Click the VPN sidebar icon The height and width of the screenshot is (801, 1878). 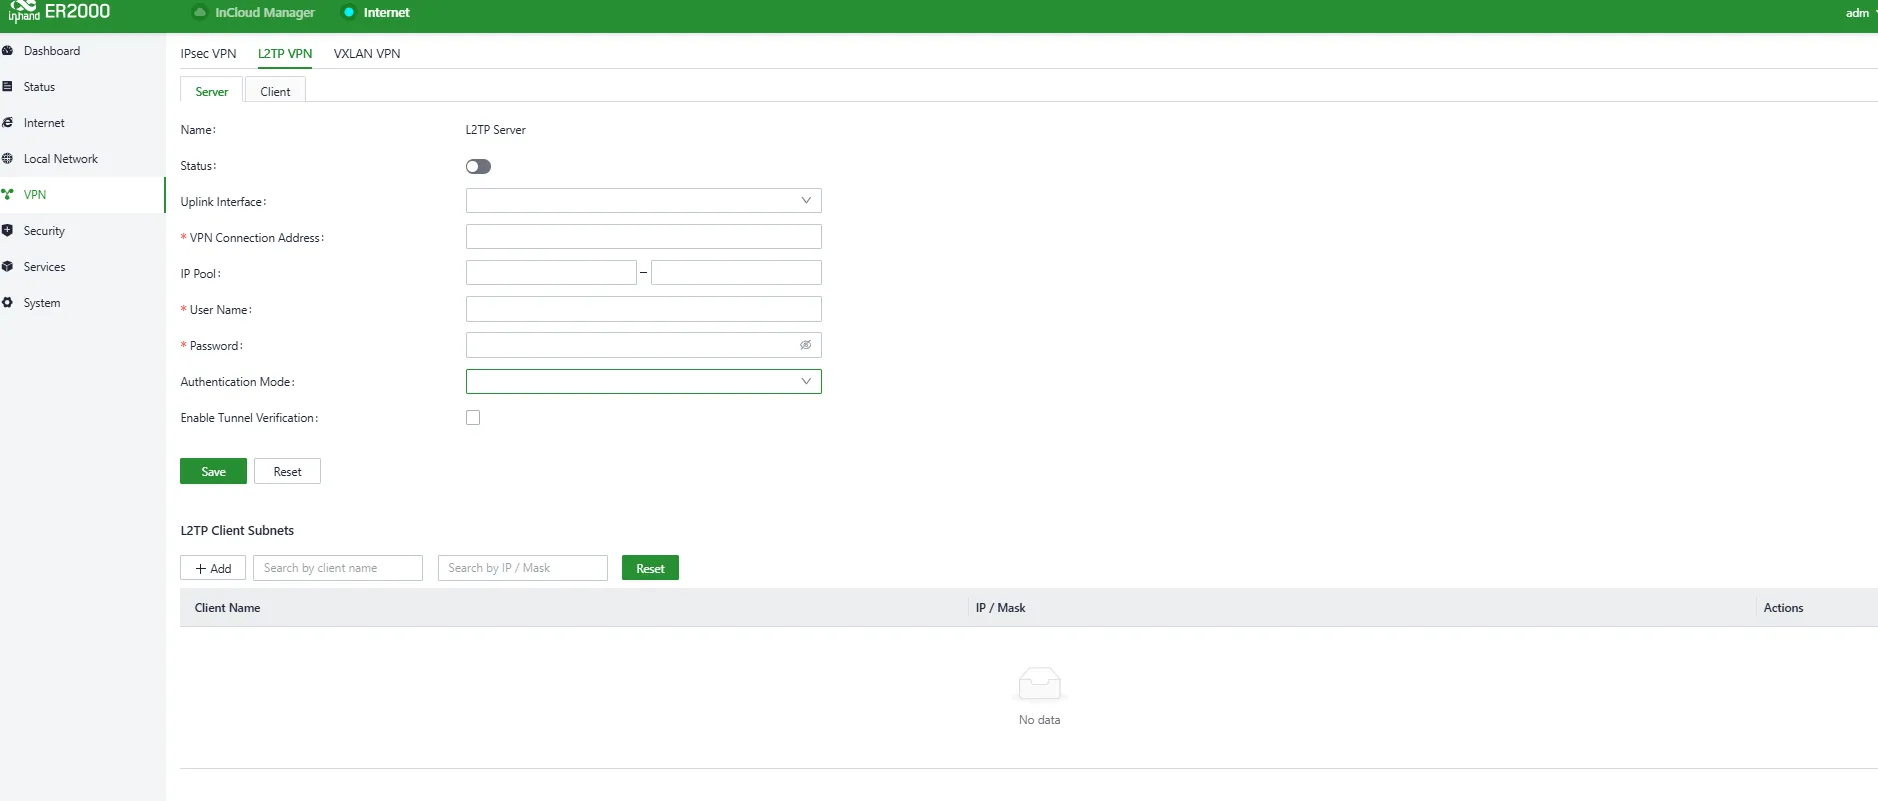coord(7,195)
